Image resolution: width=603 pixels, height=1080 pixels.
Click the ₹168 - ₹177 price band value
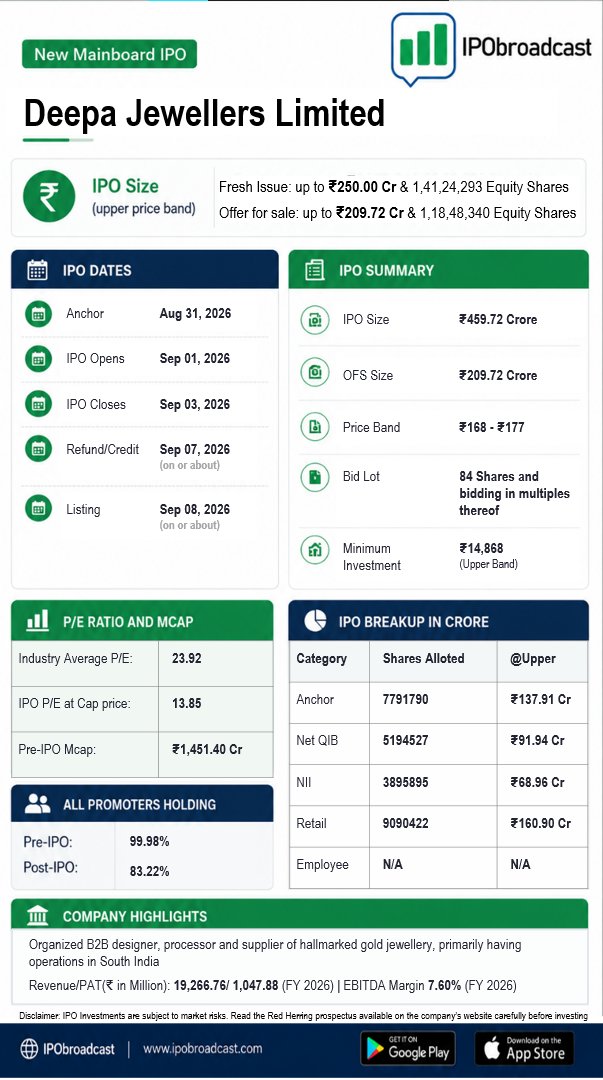[x=492, y=427]
